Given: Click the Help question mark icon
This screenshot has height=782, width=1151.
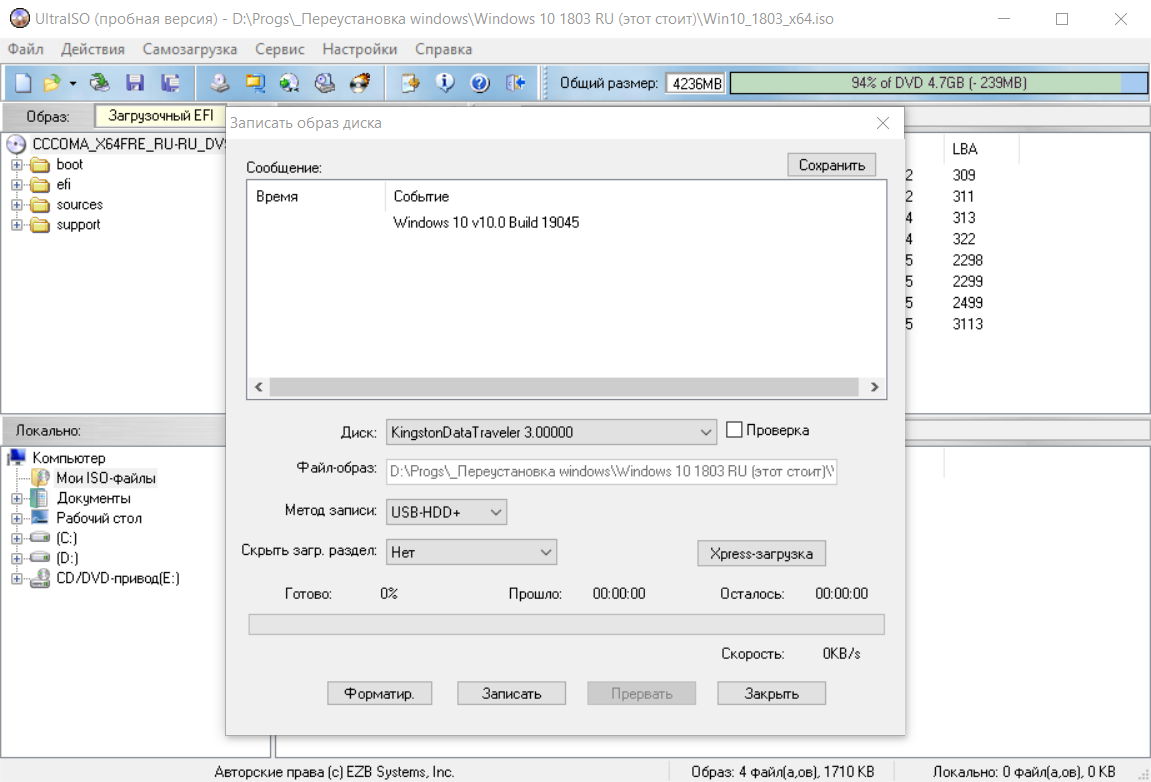Looking at the screenshot, I should click(480, 83).
